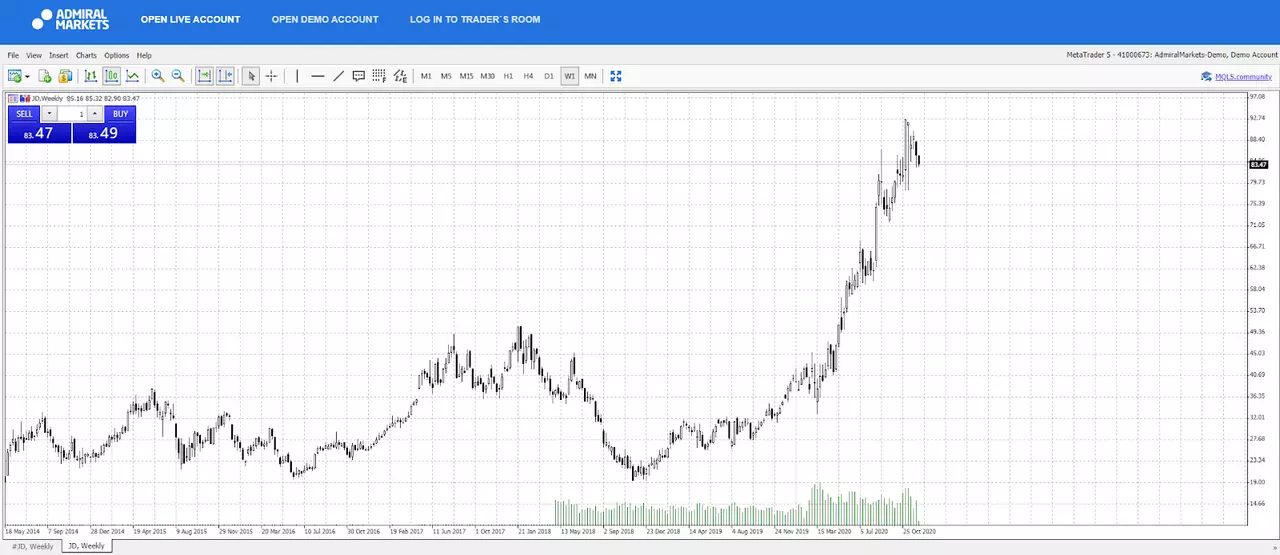Zoom in on the chart
The height and width of the screenshot is (555, 1280).
(158, 76)
